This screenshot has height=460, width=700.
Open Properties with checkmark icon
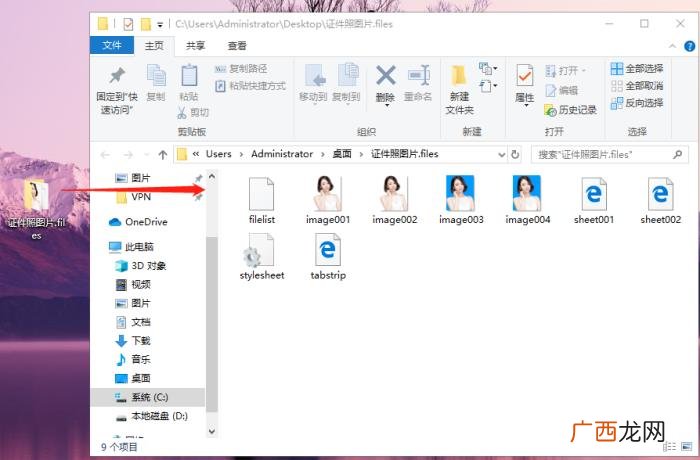[525, 83]
